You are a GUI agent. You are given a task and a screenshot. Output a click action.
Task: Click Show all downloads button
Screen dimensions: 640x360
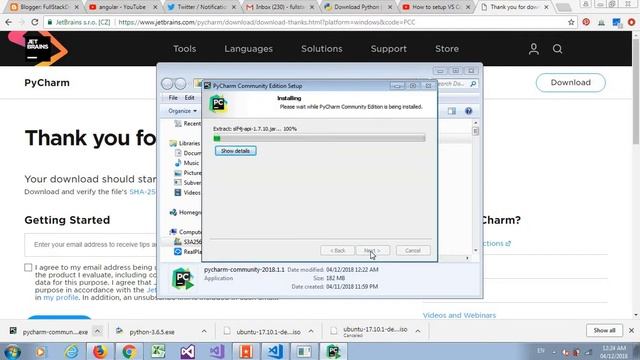(604, 330)
